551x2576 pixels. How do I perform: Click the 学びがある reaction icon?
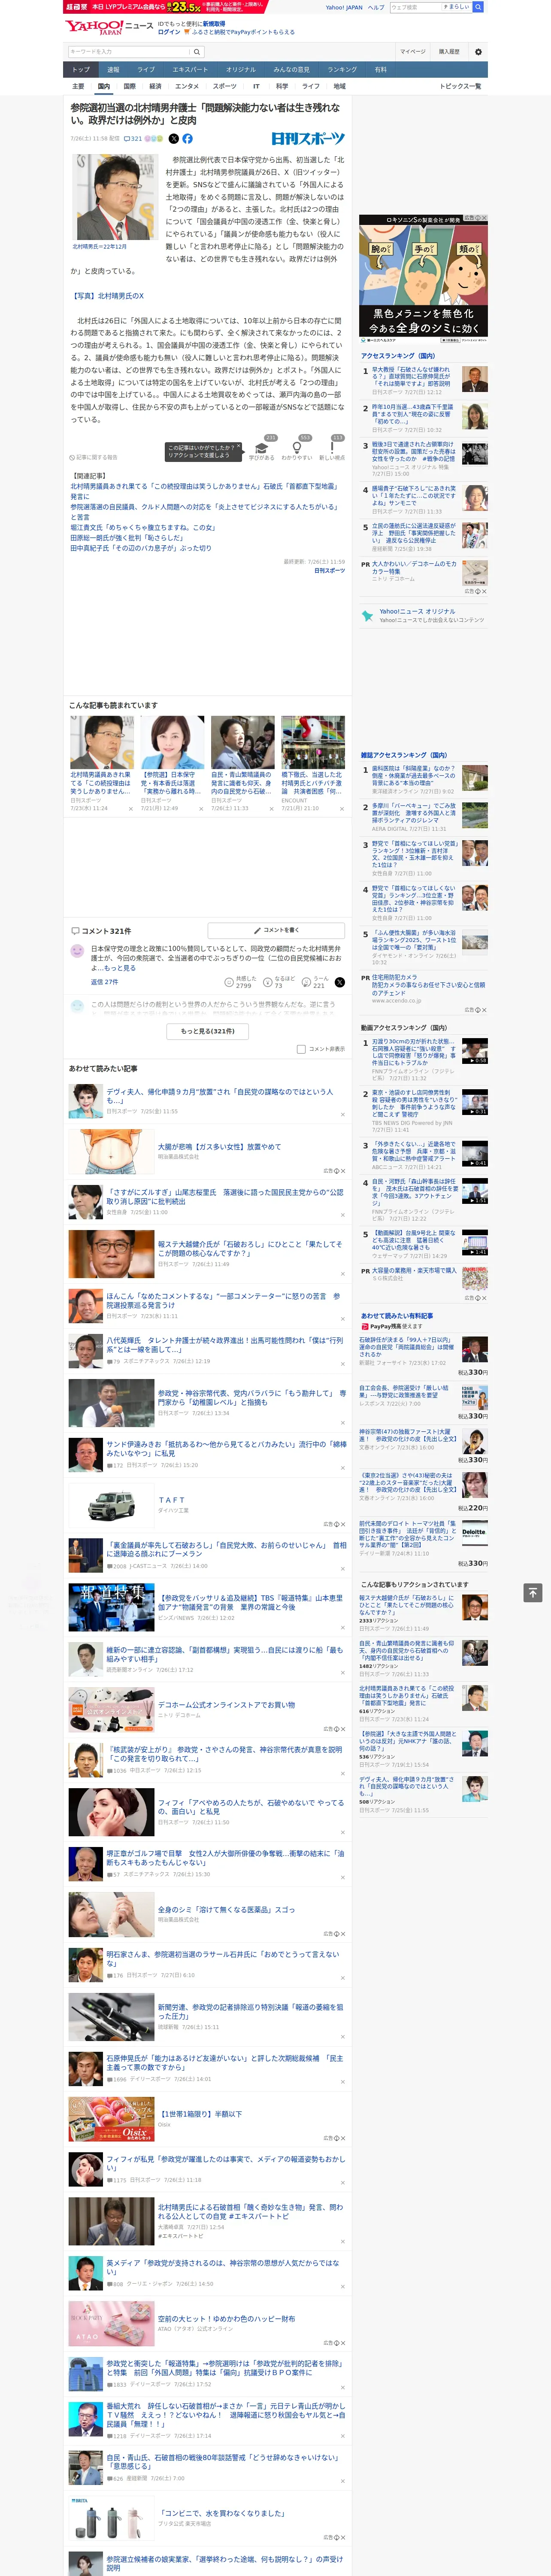click(x=262, y=448)
